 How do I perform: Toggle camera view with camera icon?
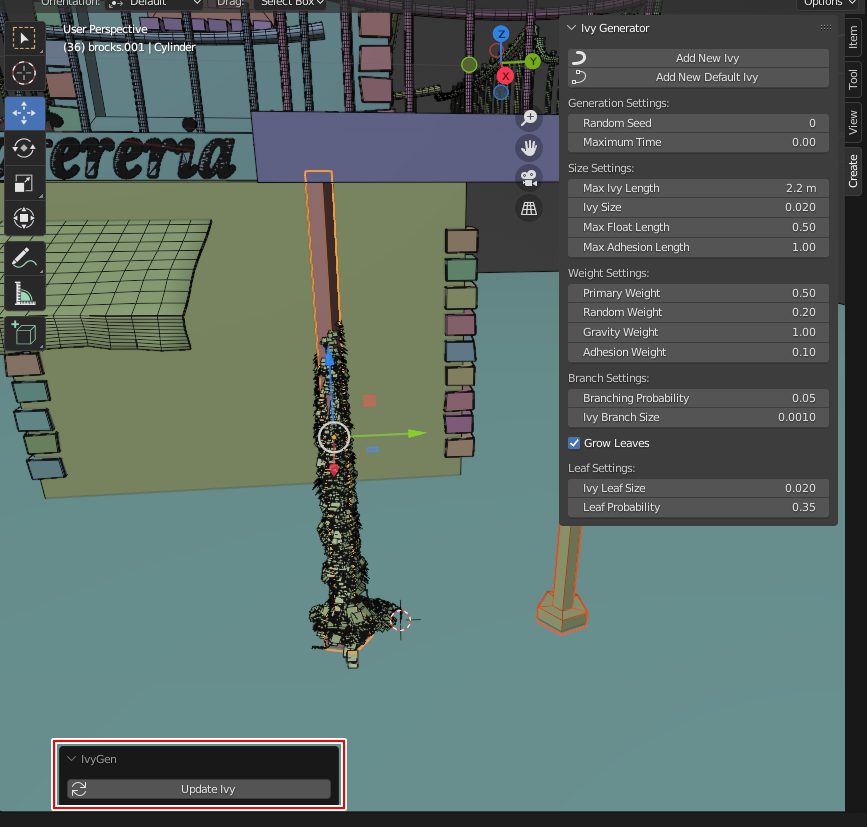coord(528,178)
